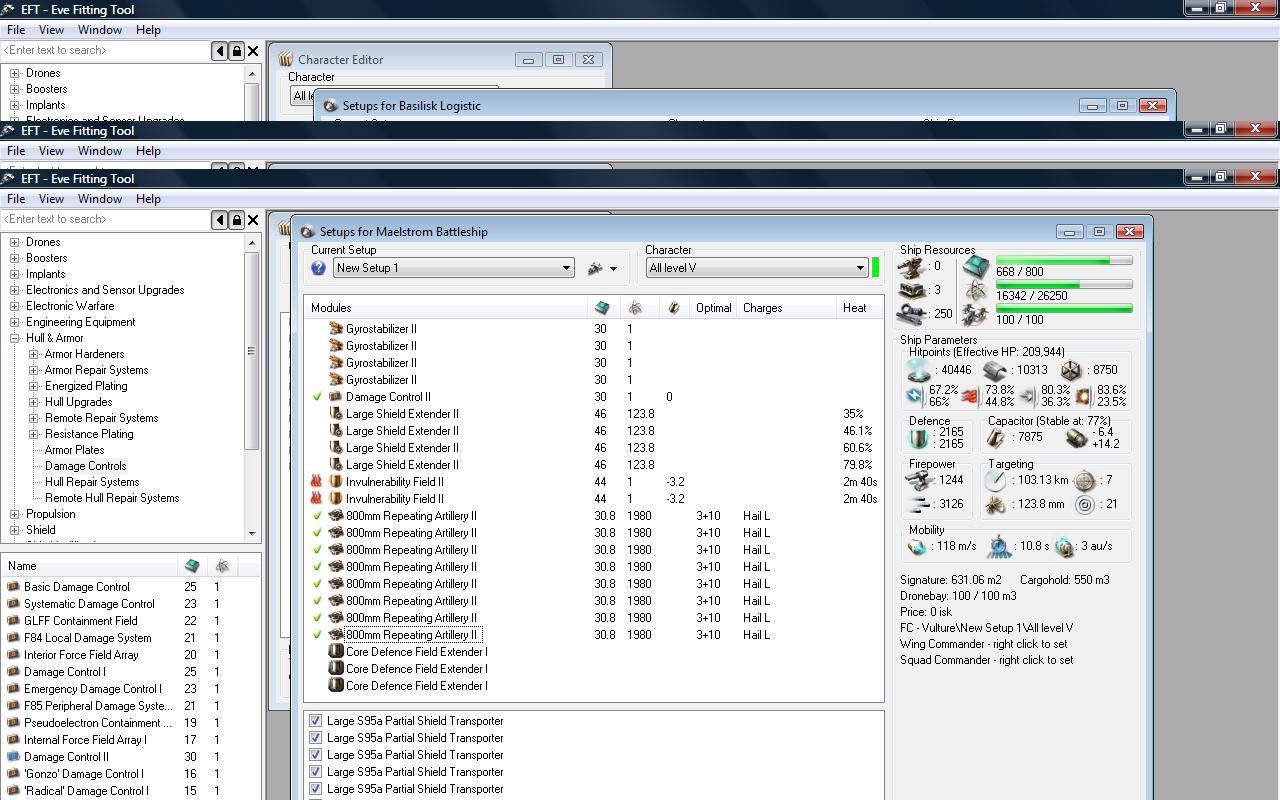The height and width of the screenshot is (800, 1280).
Task: Click the launcher hardpoints icon showing 3
Action: point(911,291)
